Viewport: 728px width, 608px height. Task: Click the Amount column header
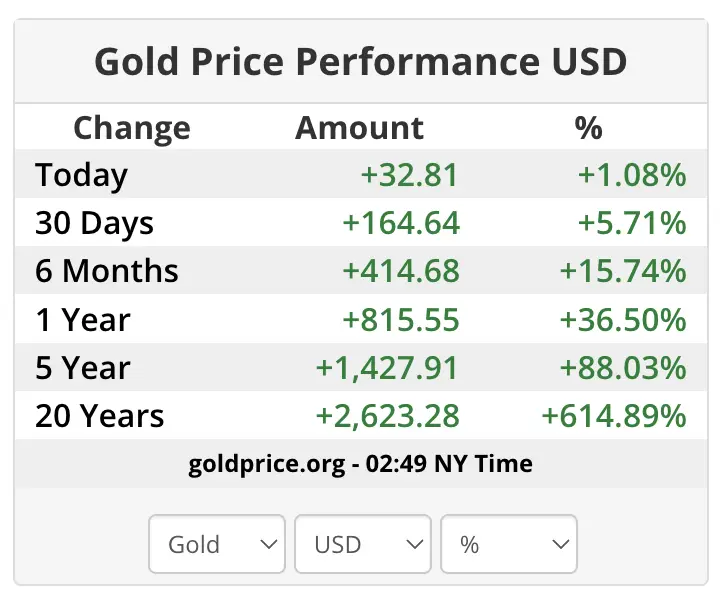359,128
